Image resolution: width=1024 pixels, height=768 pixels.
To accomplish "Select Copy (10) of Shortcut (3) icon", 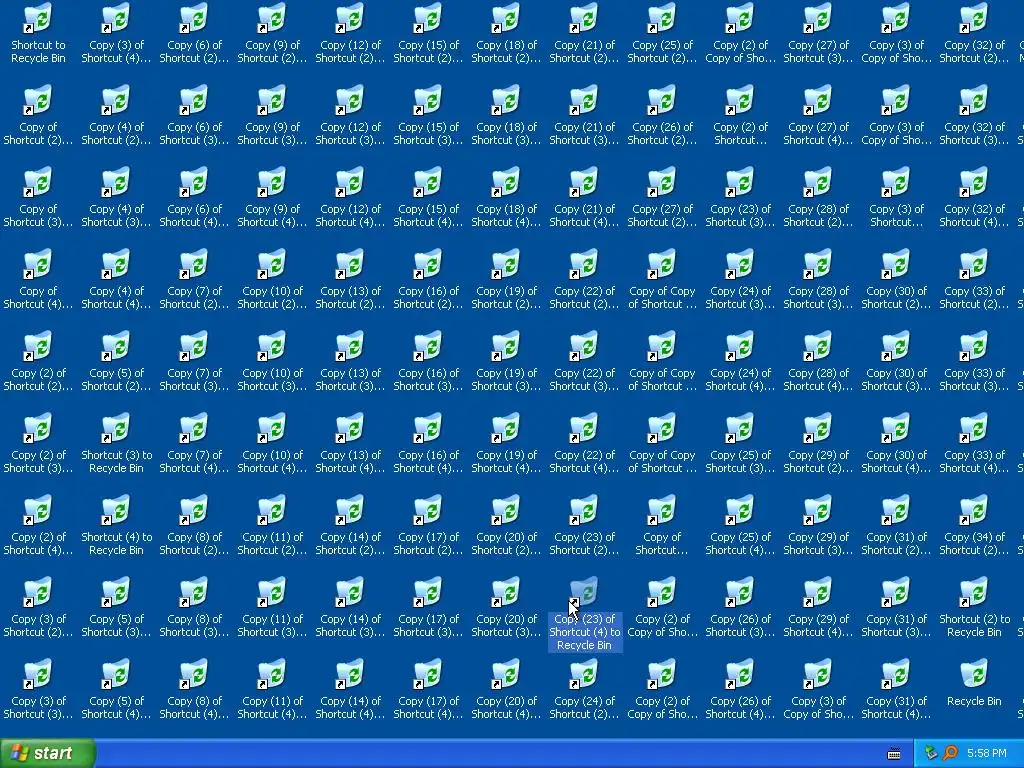I will point(272,361).
